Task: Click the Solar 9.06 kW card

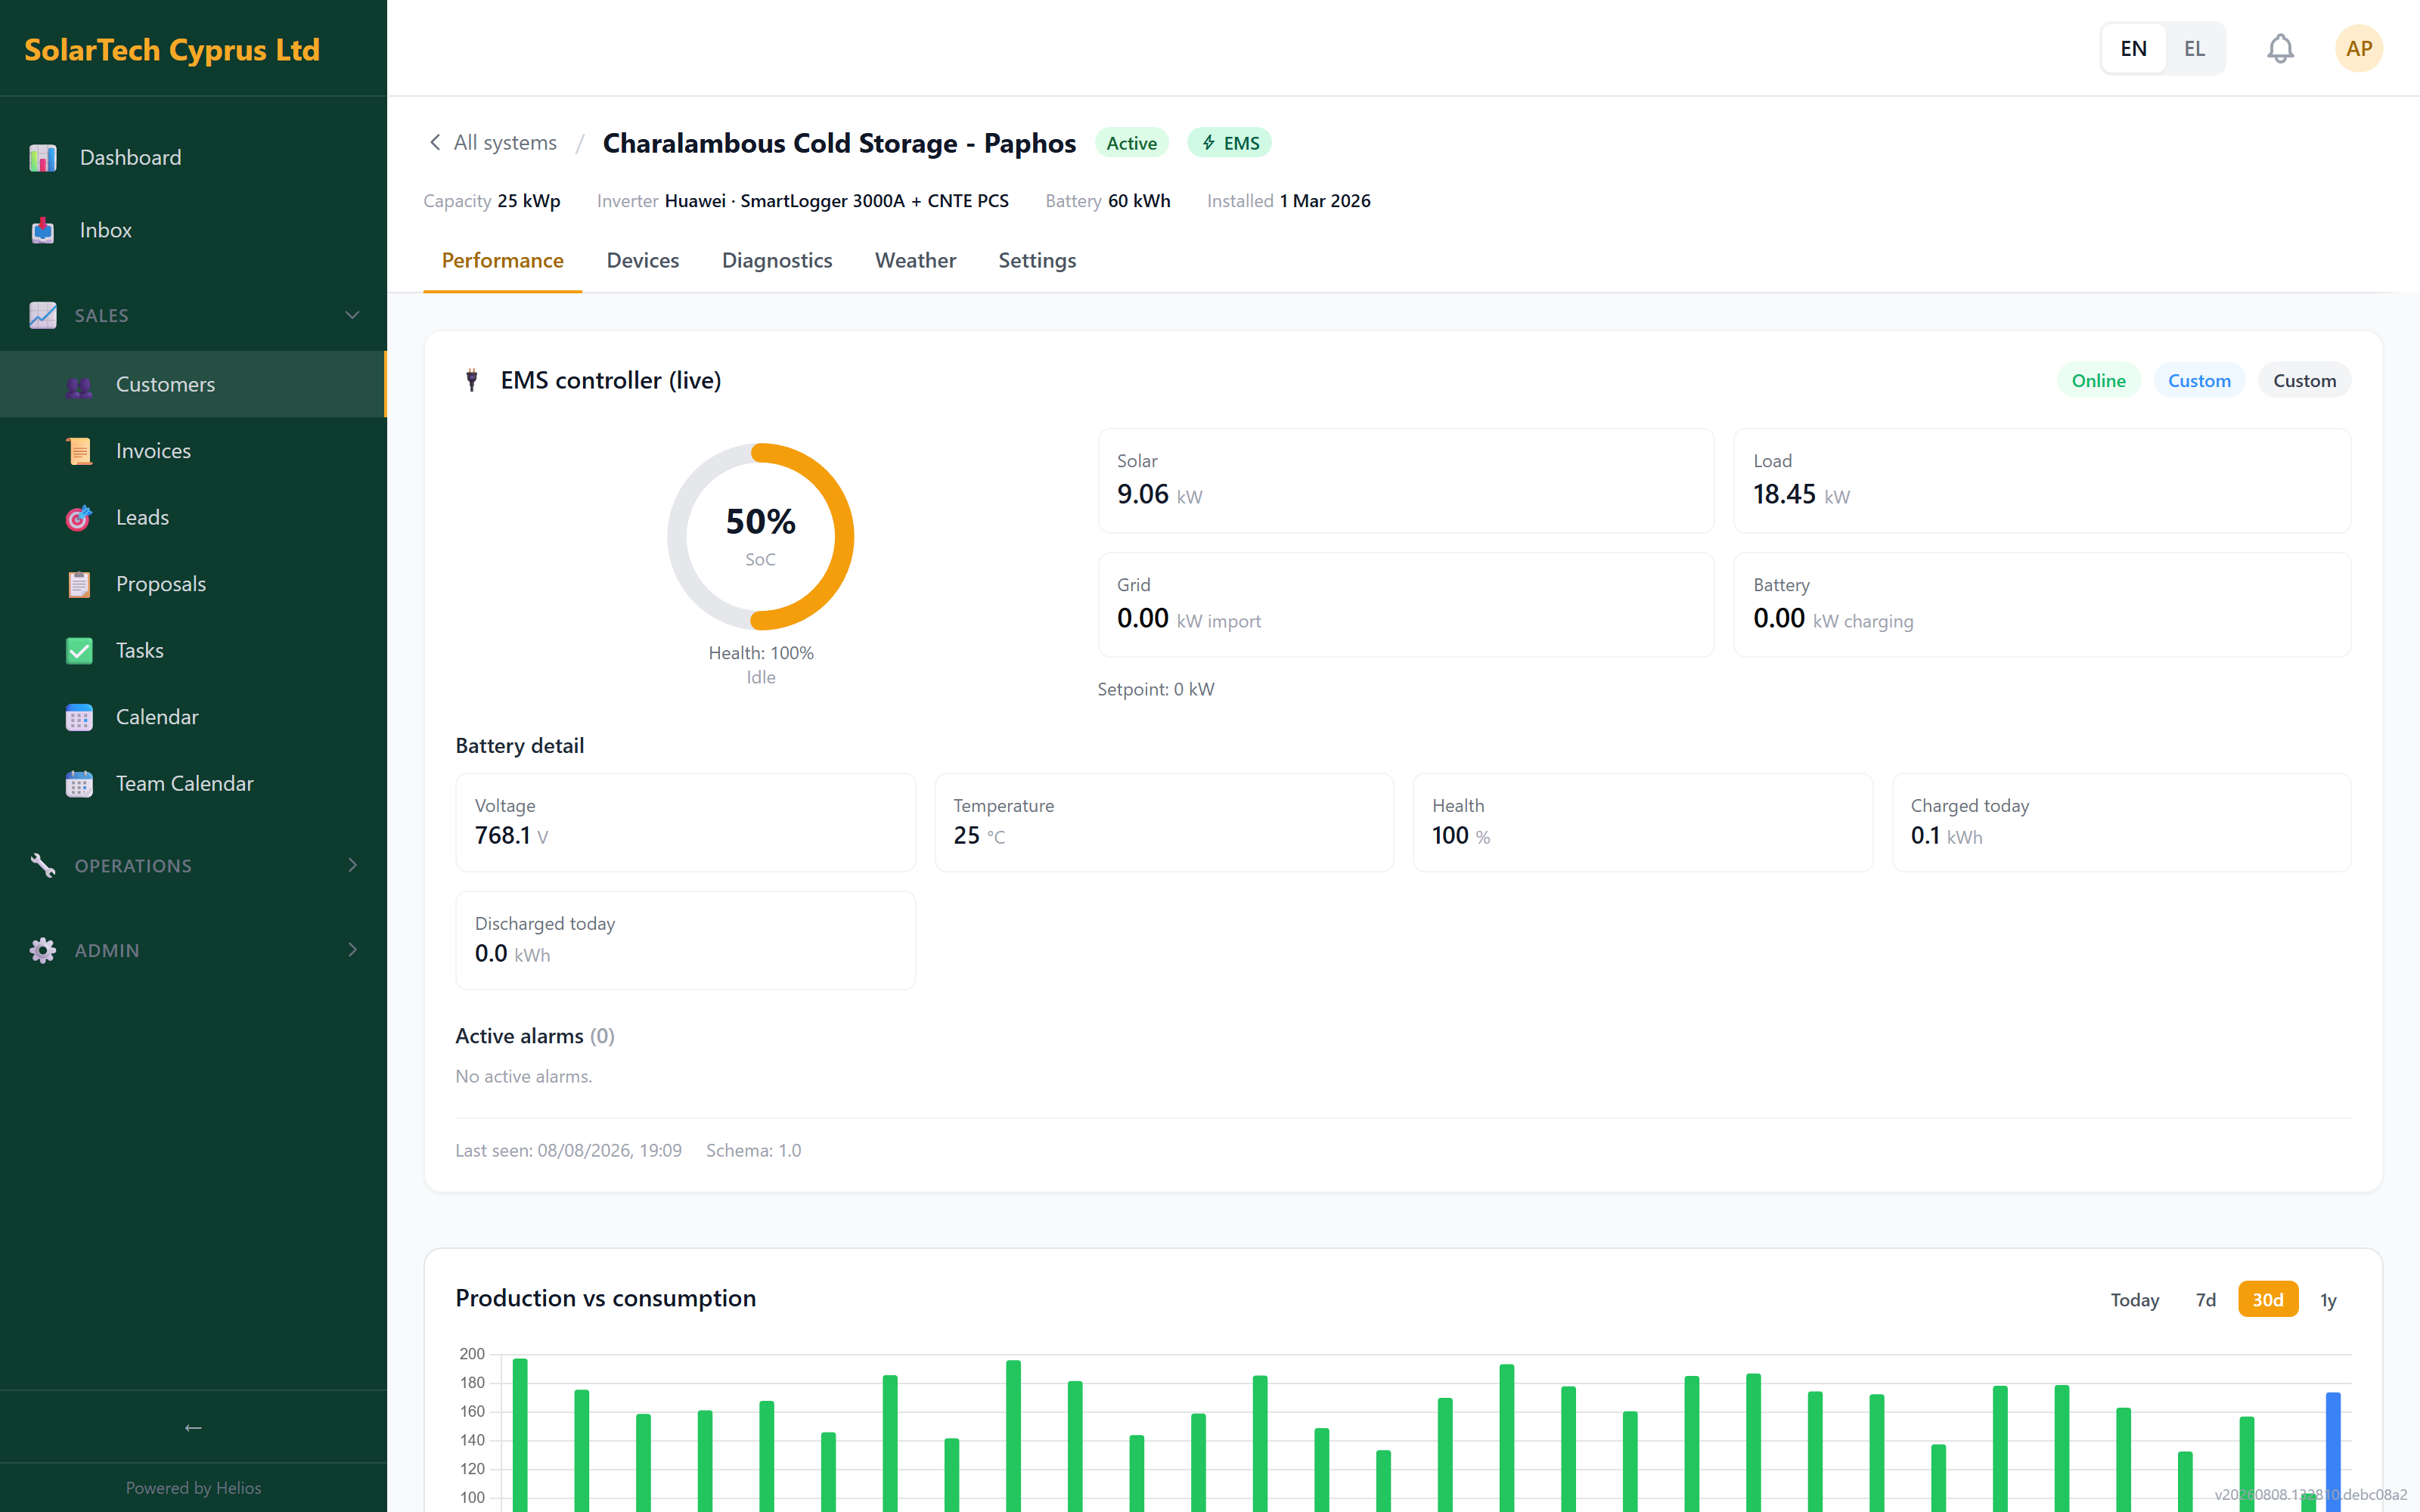Action: click(1406, 480)
